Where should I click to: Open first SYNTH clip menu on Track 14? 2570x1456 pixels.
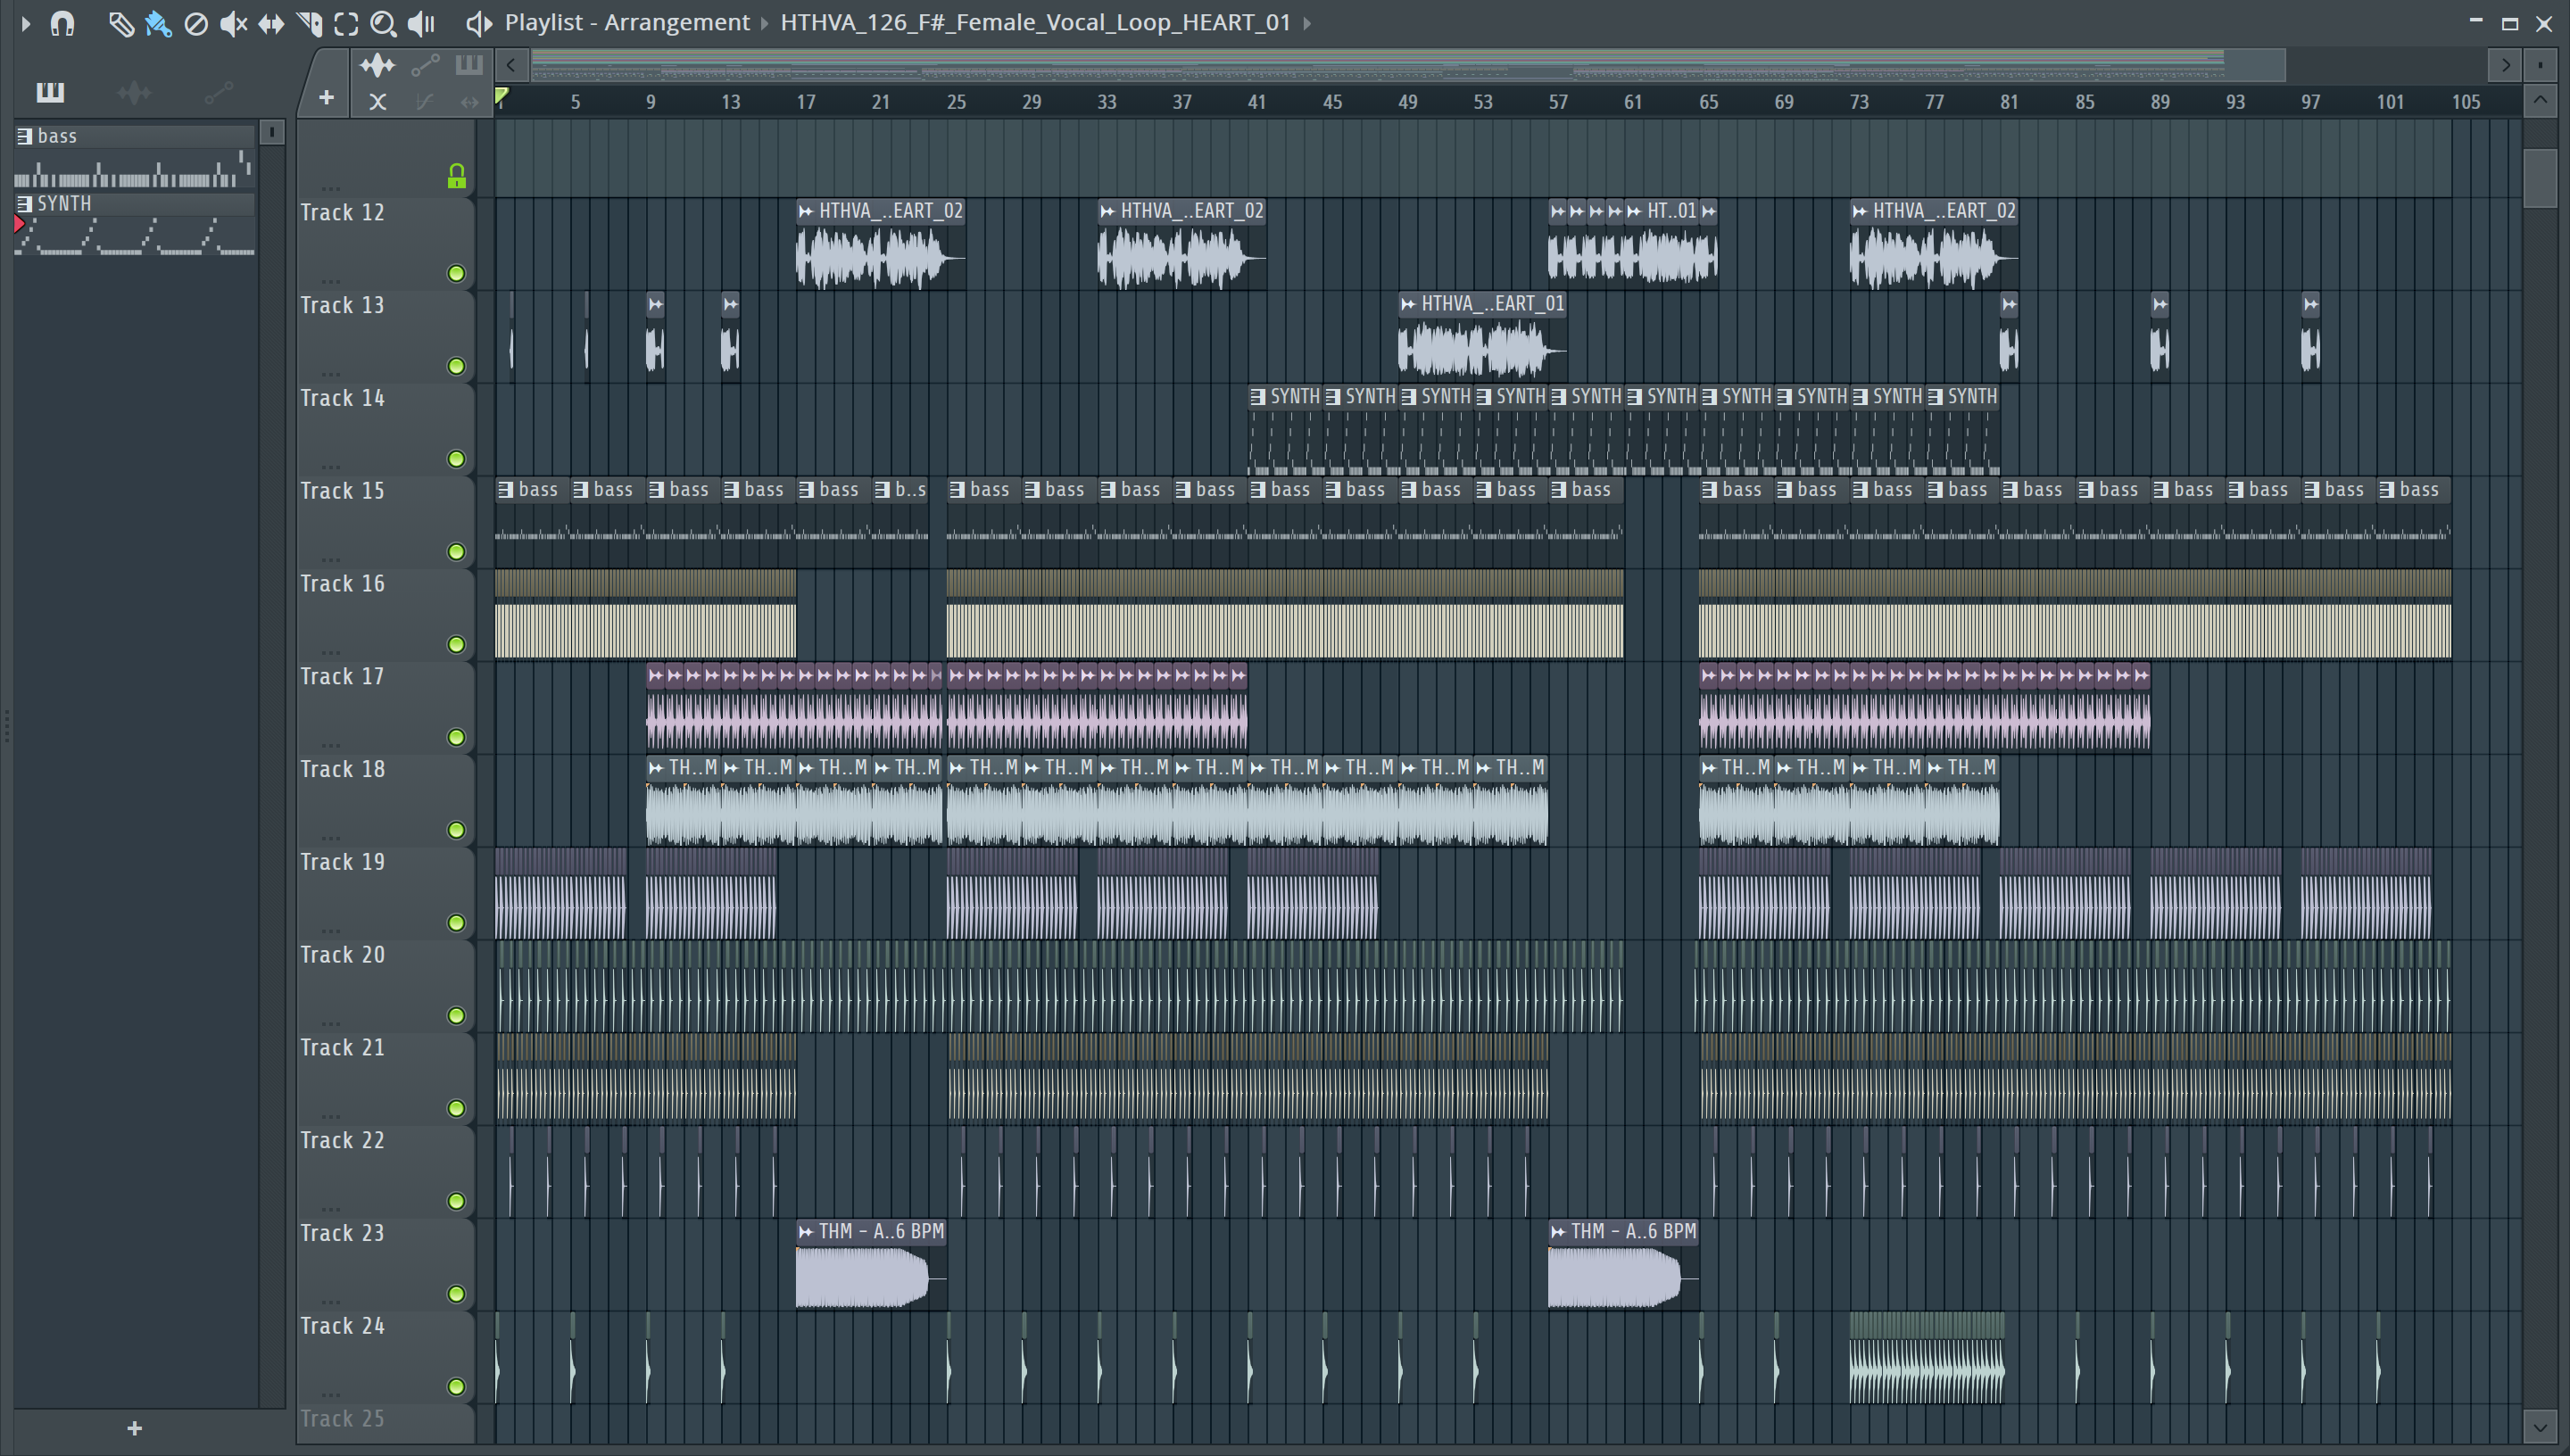tap(1258, 397)
